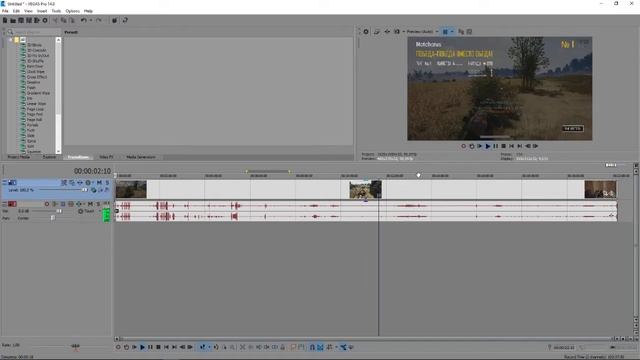
Task: Click Pause under the video preview
Action: pyautogui.click(x=496, y=146)
